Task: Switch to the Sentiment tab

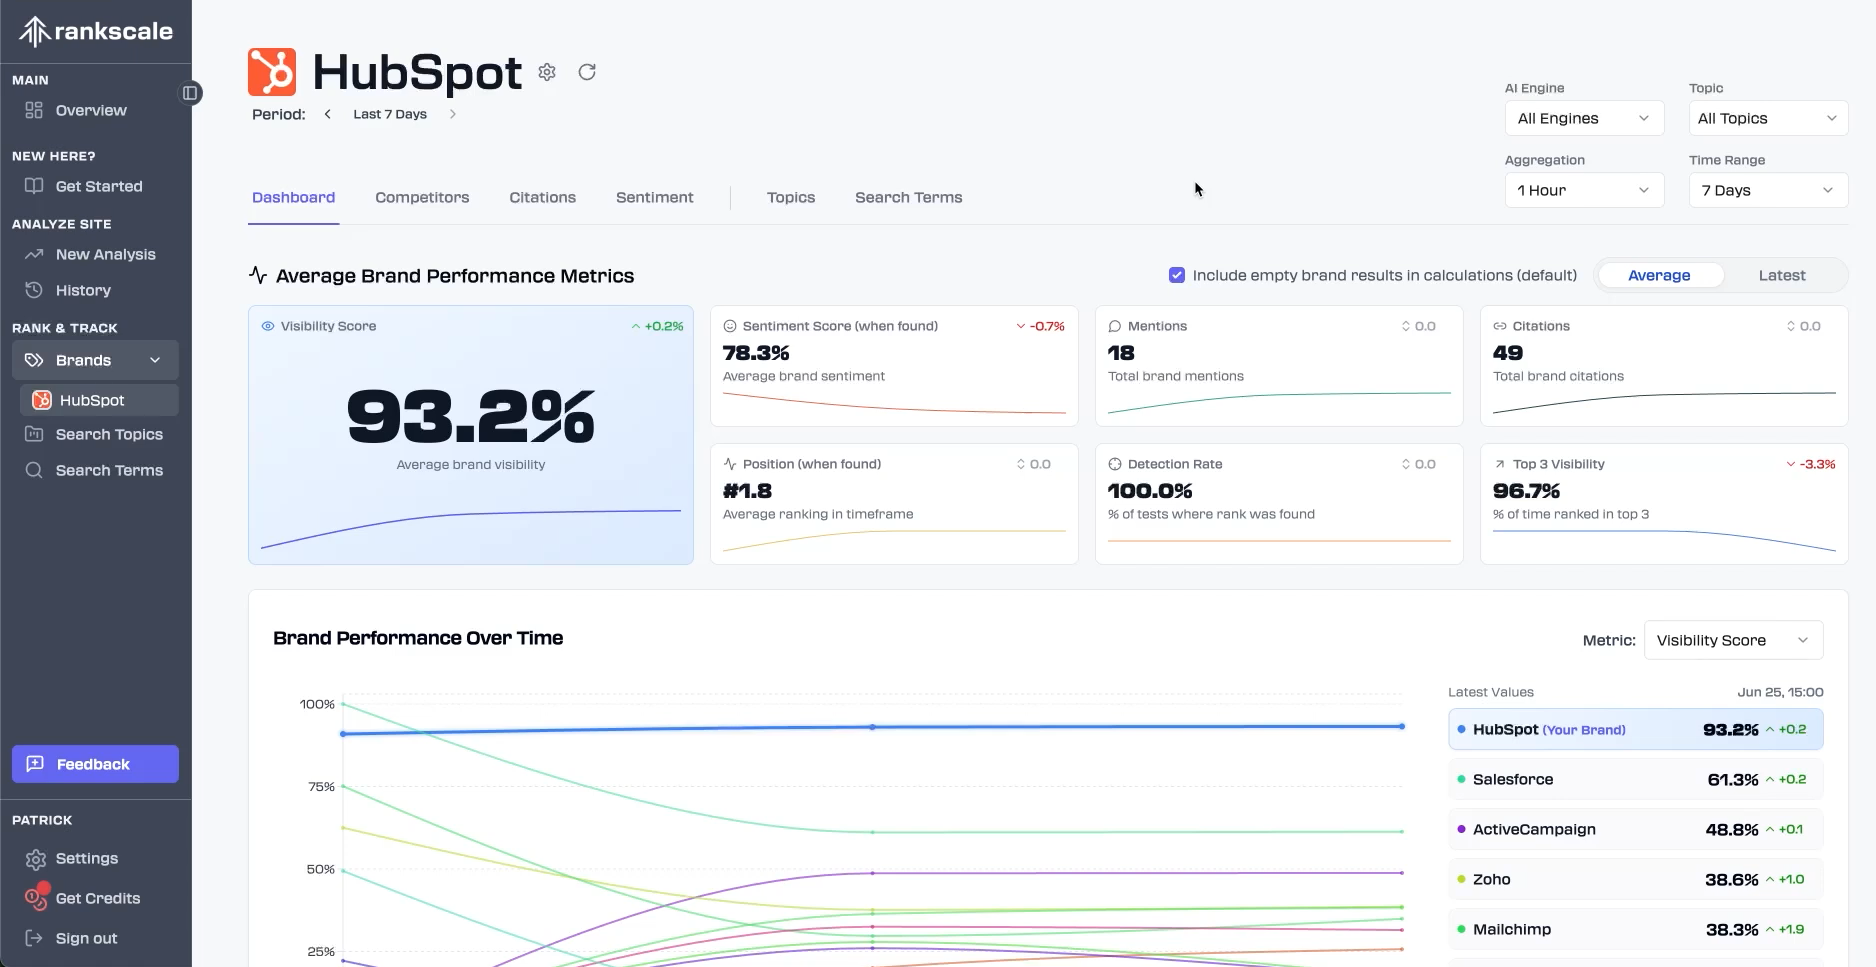Action: coord(654,197)
